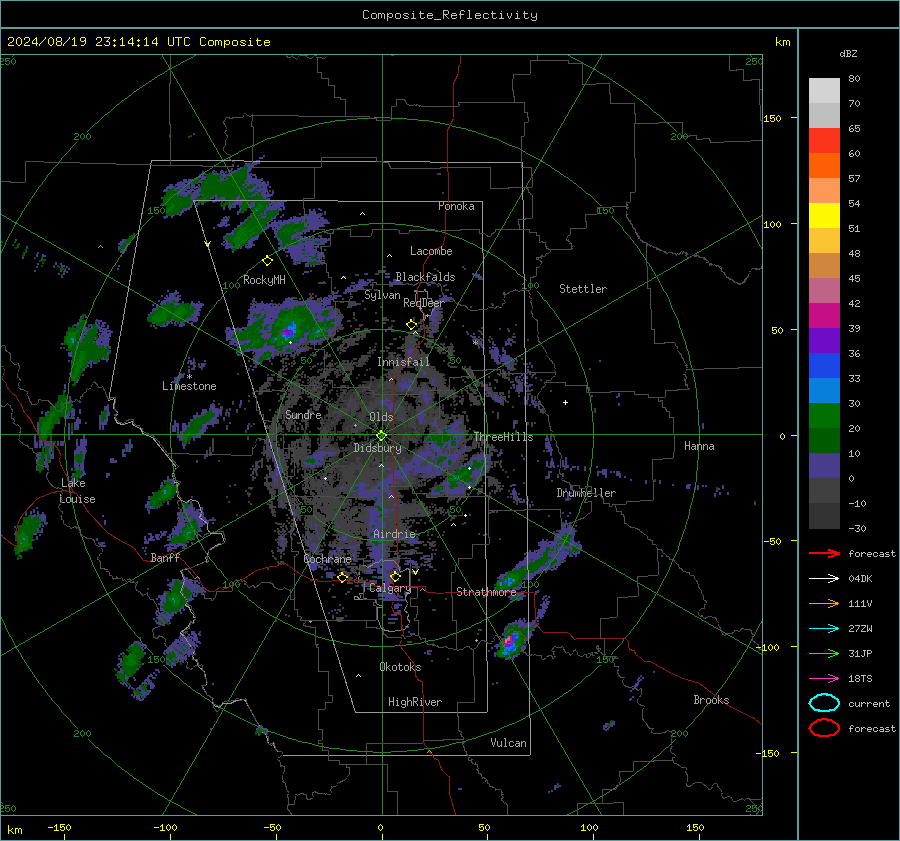Image resolution: width=900 pixels, height=841 pixels.
Task: Click the Innisfail city label
Action: [x=403, y=362]
